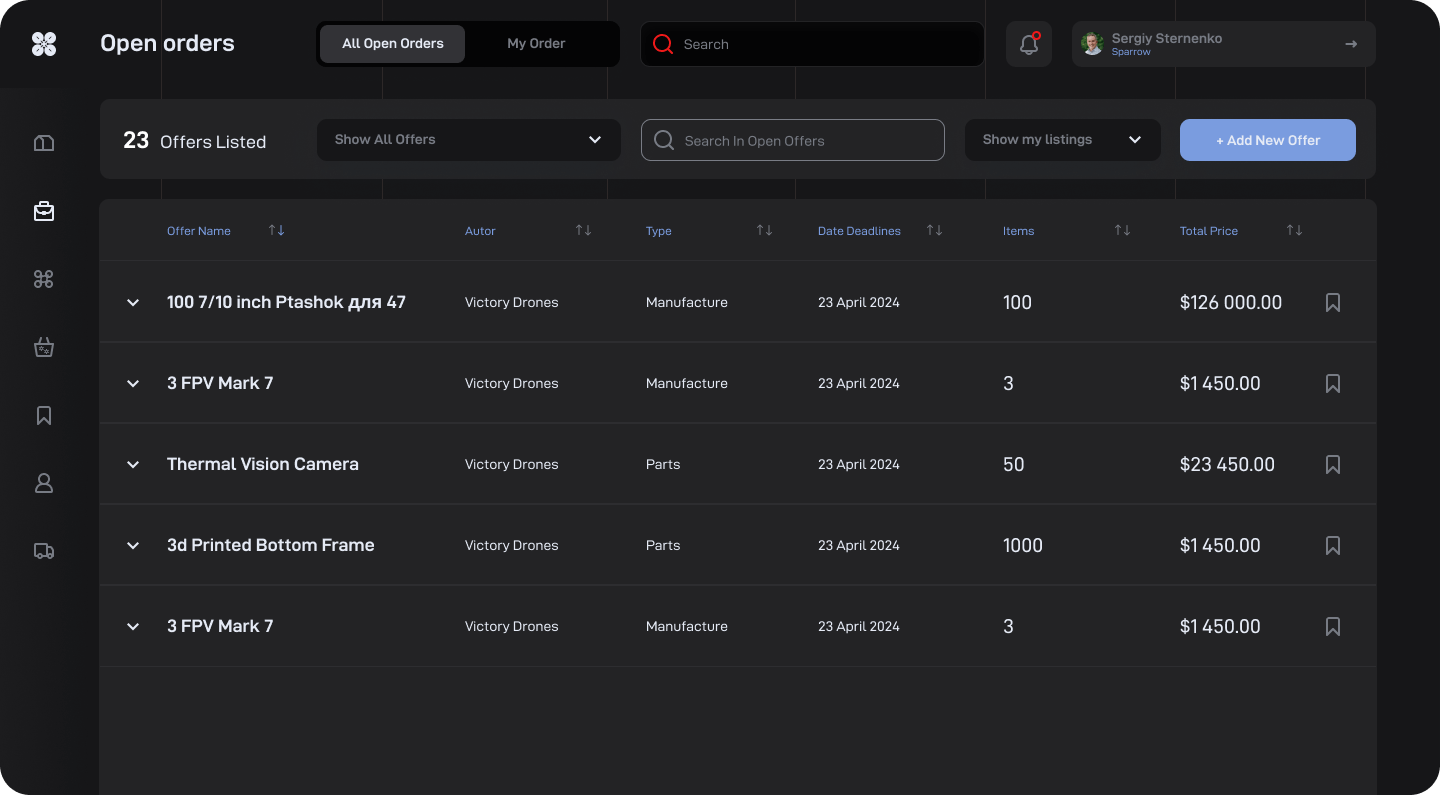The height and width of the screenshot is (795, 1440).
Task: Open the Show All Offers dropdown
Action: point(468,140)
